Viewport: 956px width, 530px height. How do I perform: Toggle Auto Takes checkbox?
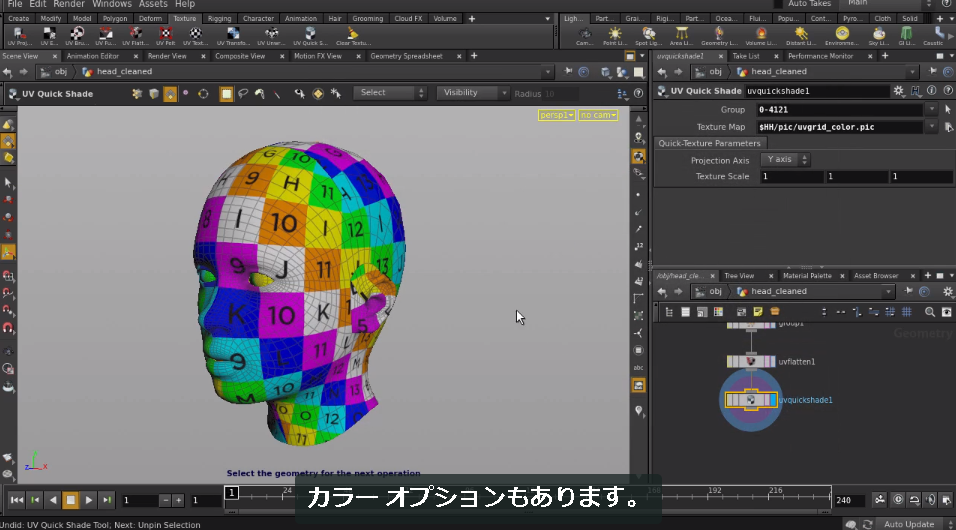778,4
